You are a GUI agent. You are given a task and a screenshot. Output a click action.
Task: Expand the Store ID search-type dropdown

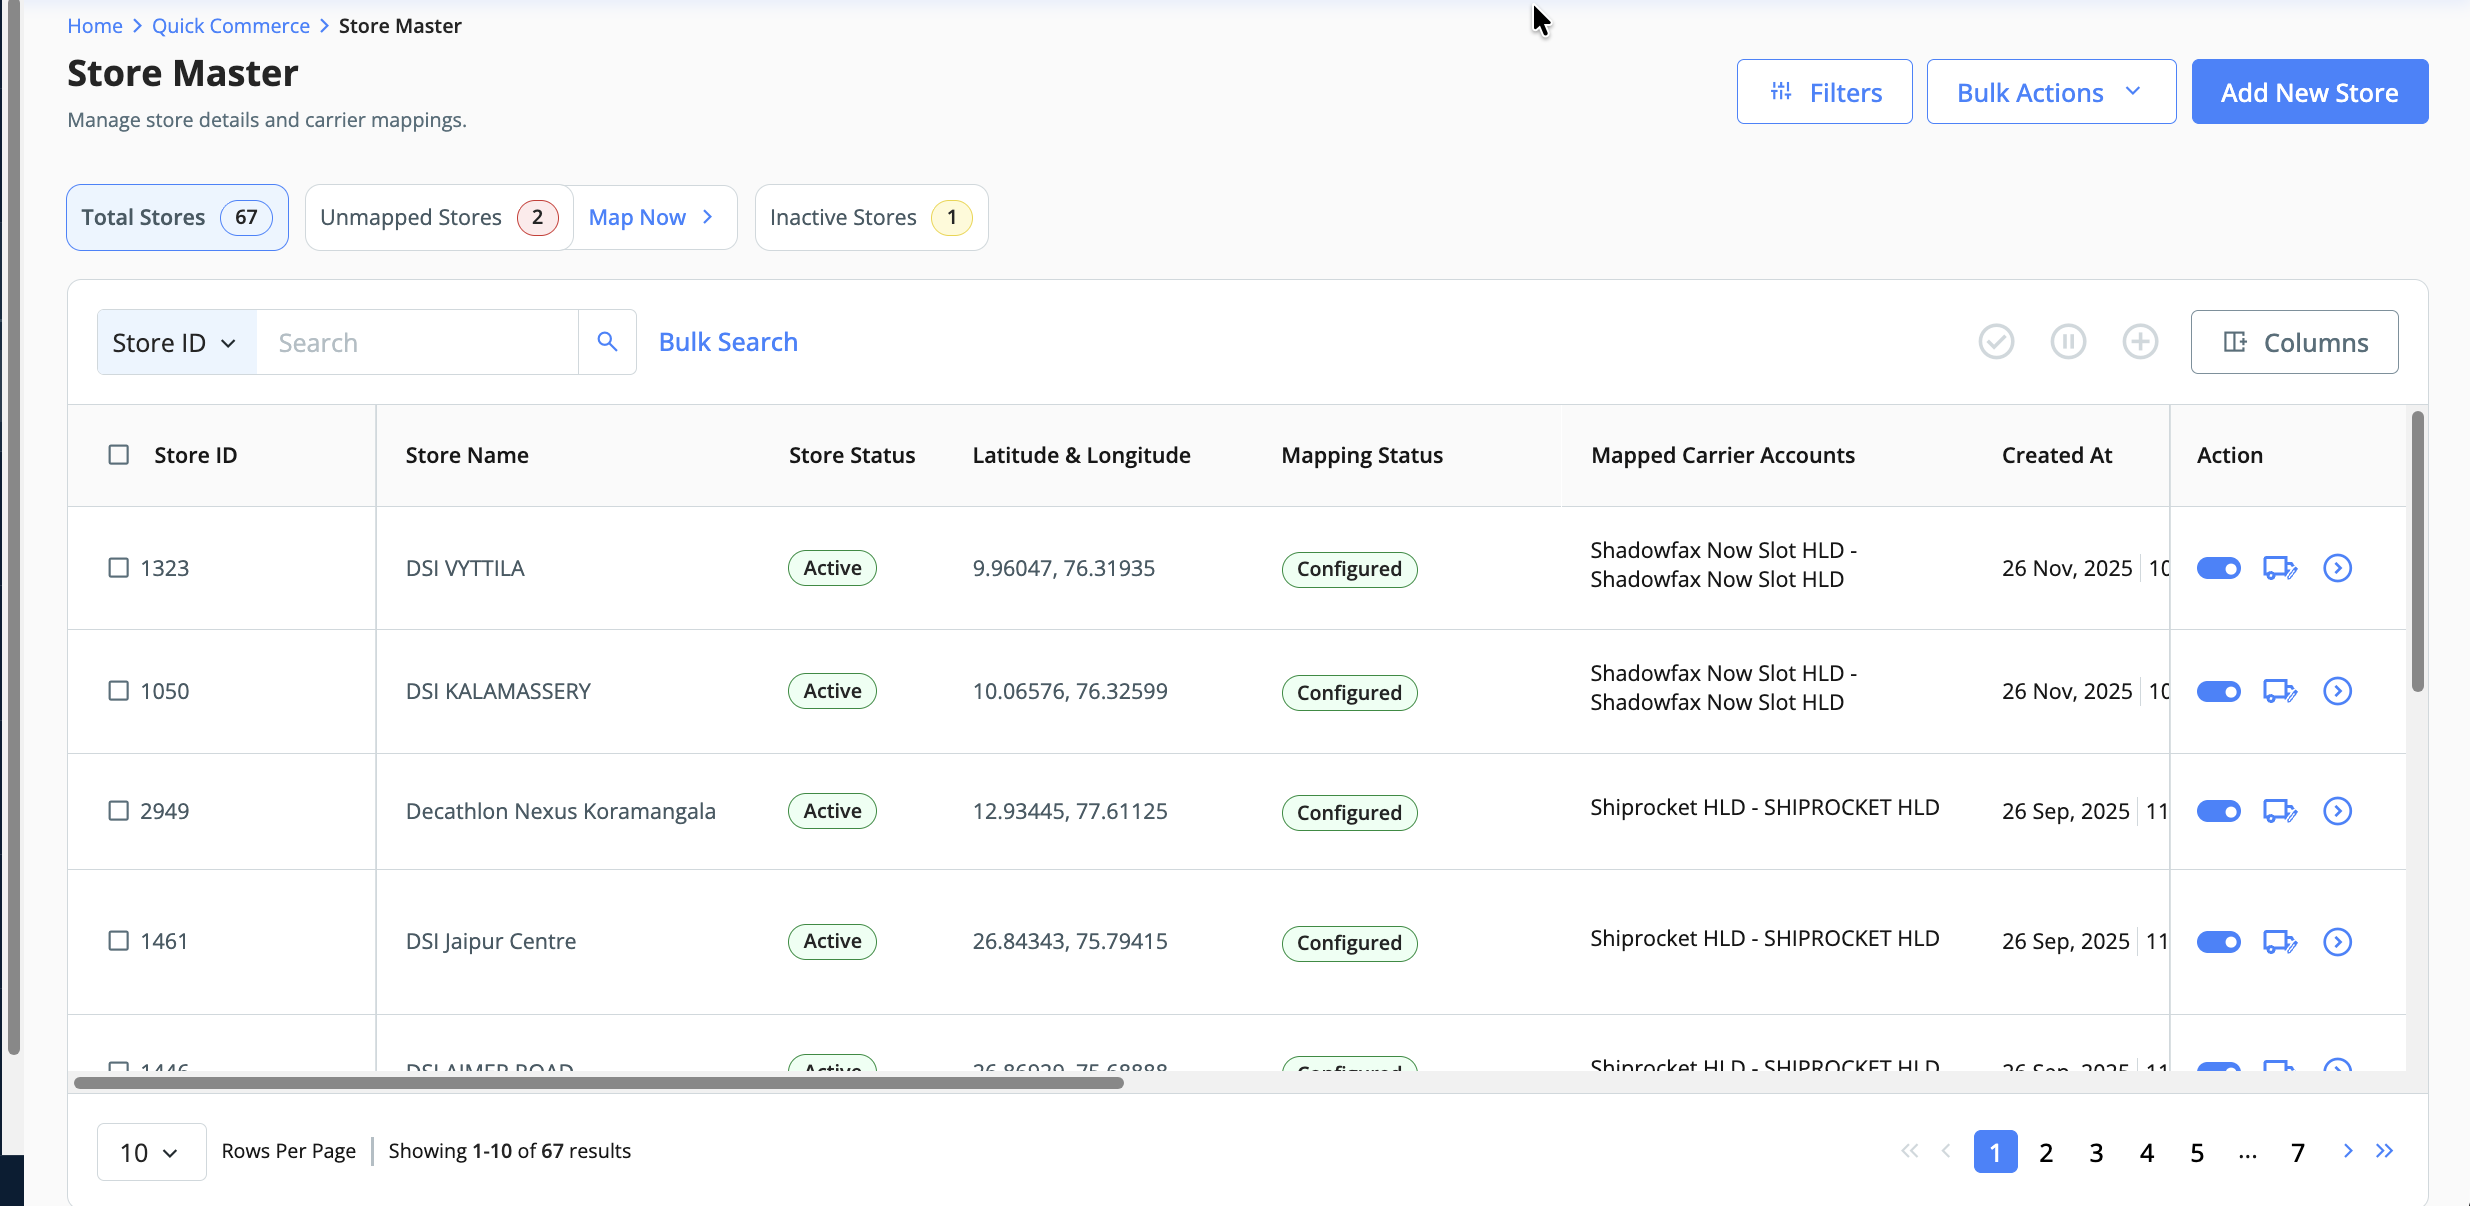click(x=176, y=343)
